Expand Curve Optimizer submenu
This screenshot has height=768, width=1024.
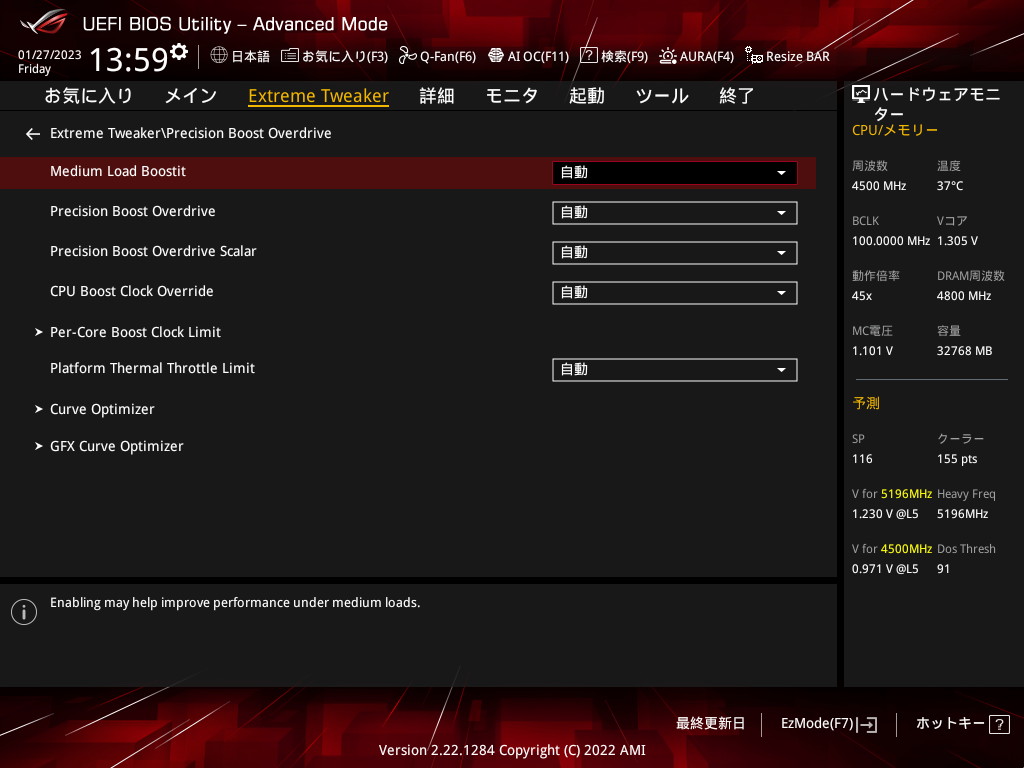pos(102,409)
